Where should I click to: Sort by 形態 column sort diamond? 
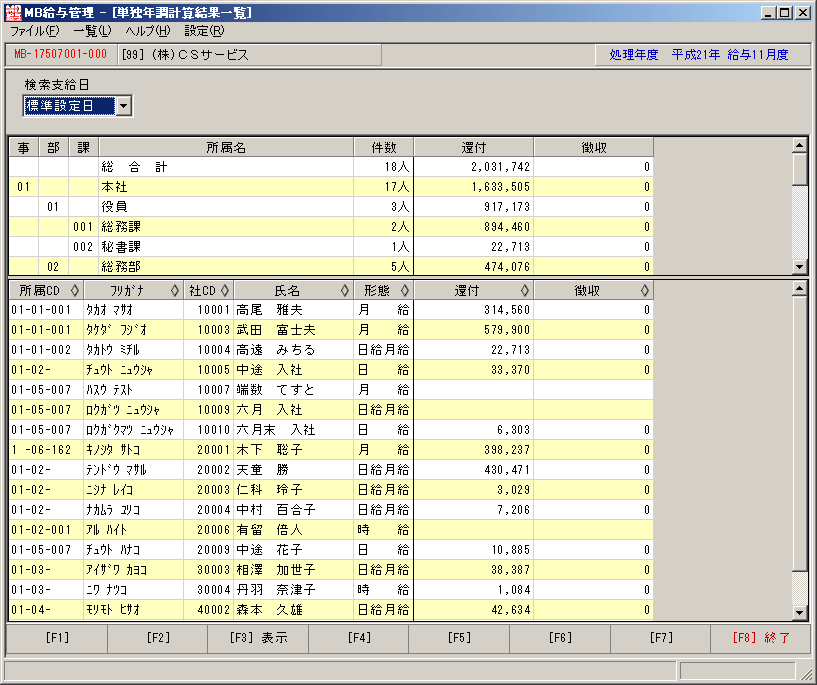click(x=404, y=290)
